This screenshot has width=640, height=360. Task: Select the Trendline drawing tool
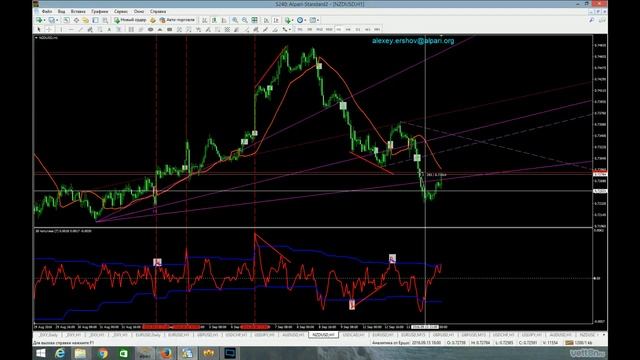[x=81, y=29]
